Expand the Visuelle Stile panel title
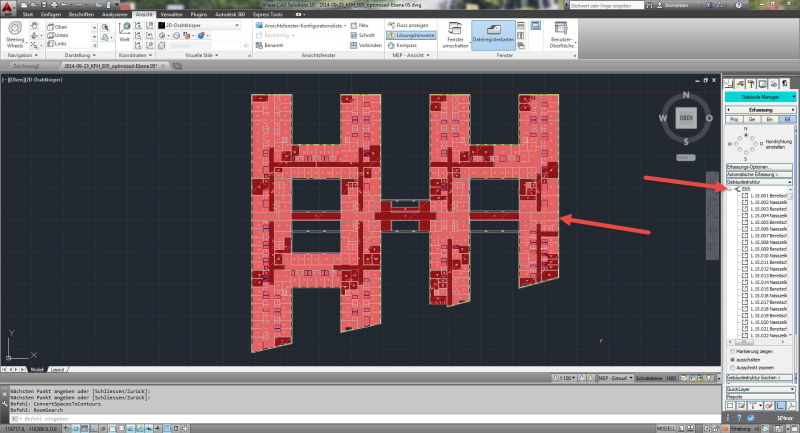800x433 pixels. coord(202,55)
